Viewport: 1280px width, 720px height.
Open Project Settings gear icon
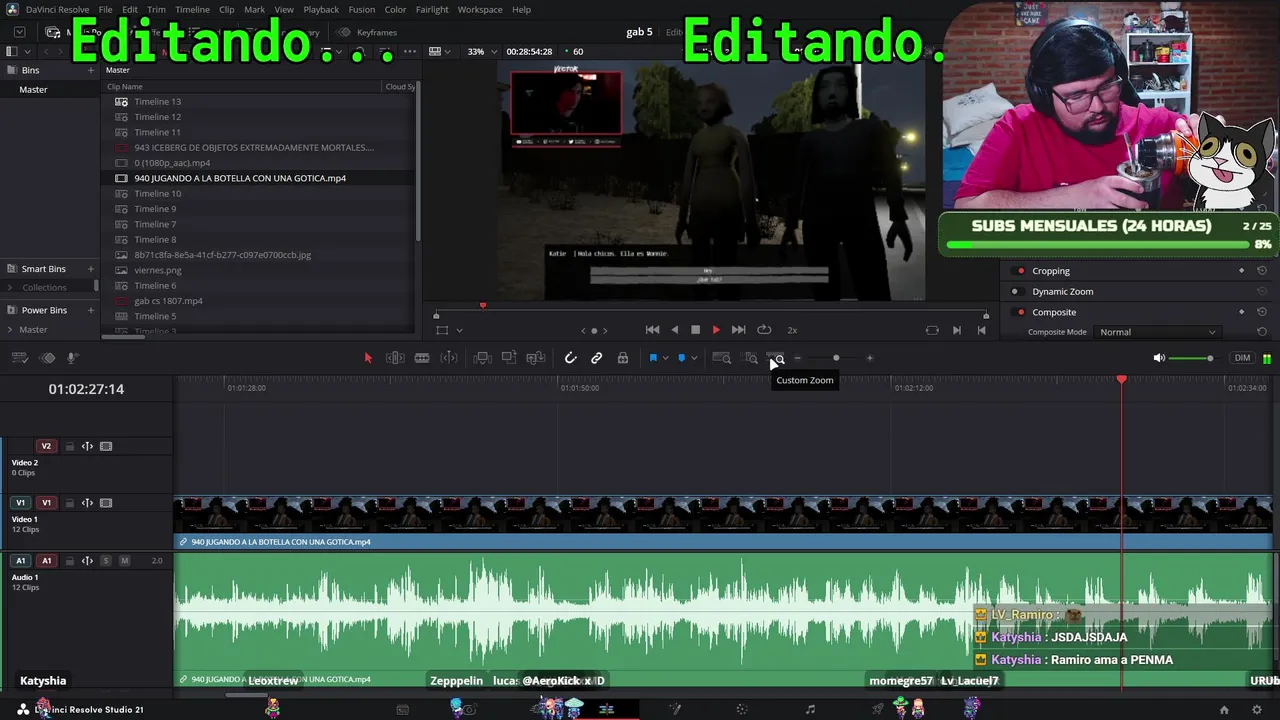pos(1257,710)
